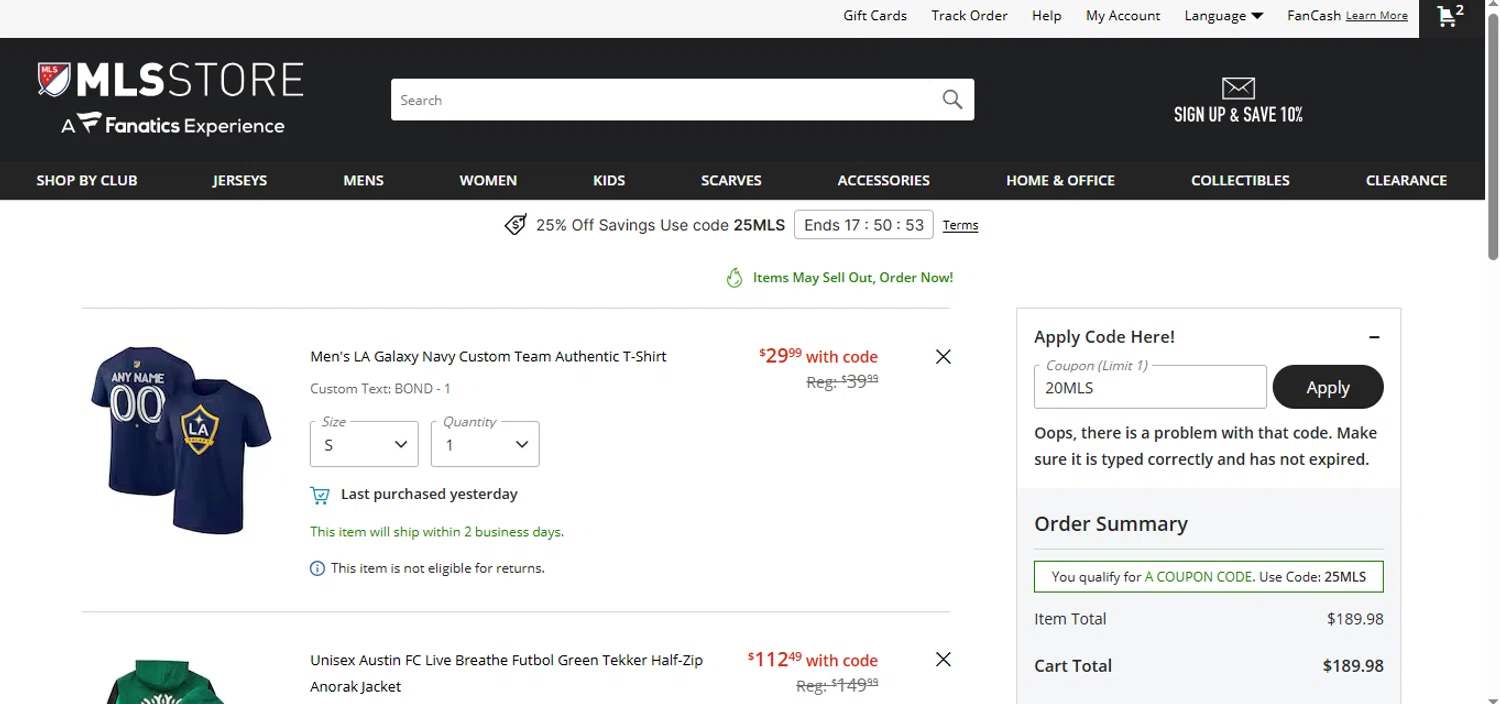The height and width of the screenshot is (704, 1500).
Task: Open the Shop By Club menu
Action: tap(87, 181)
